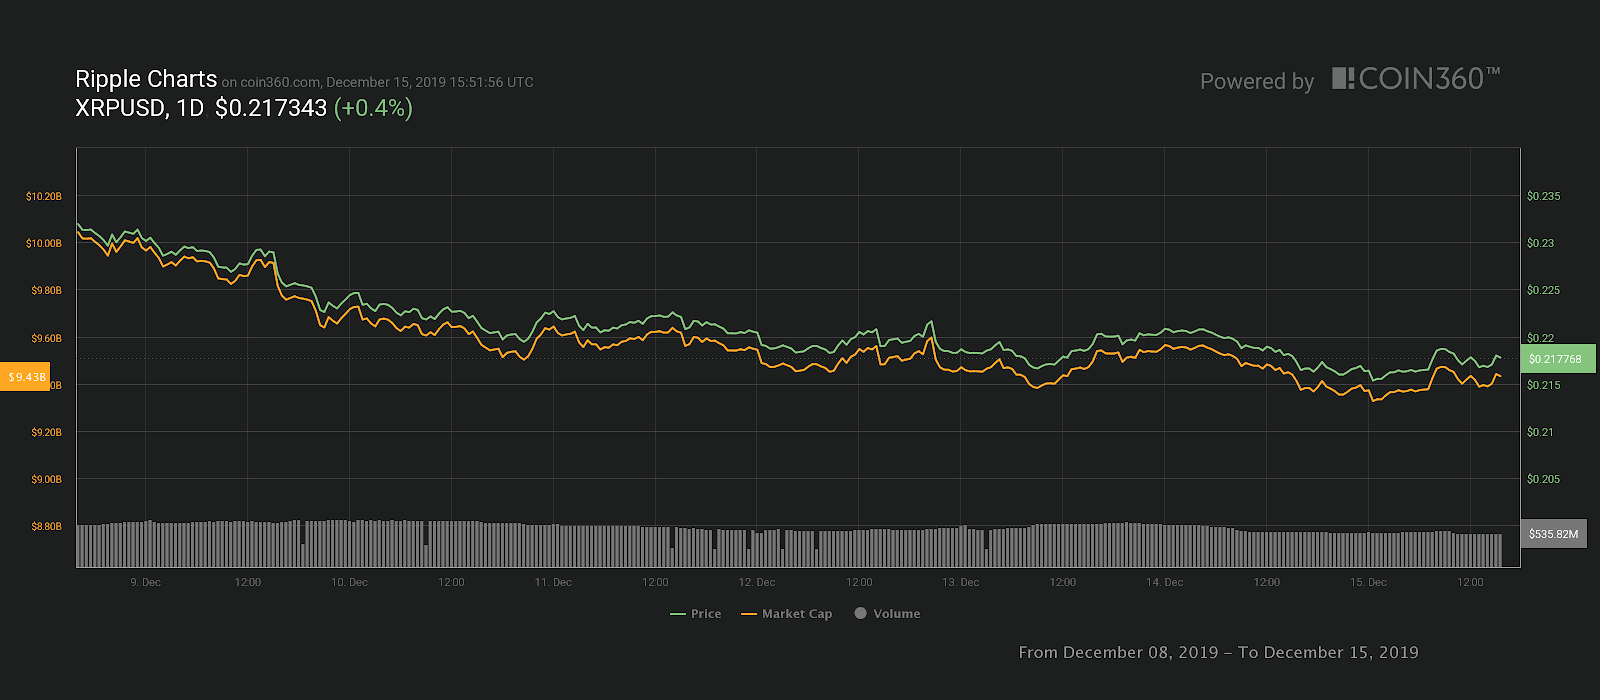This screenshot has height=700, width=1600.
Task: Click the COIN360 logo
Action: (x=1416, y=79)
